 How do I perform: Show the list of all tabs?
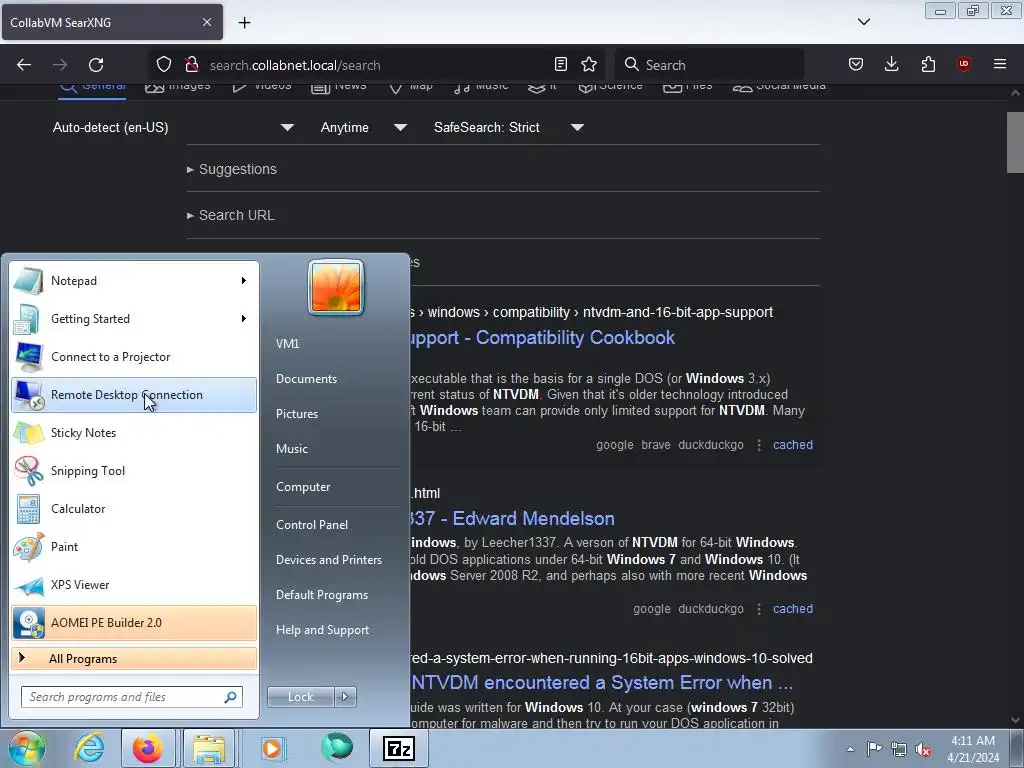click(863, 22)
